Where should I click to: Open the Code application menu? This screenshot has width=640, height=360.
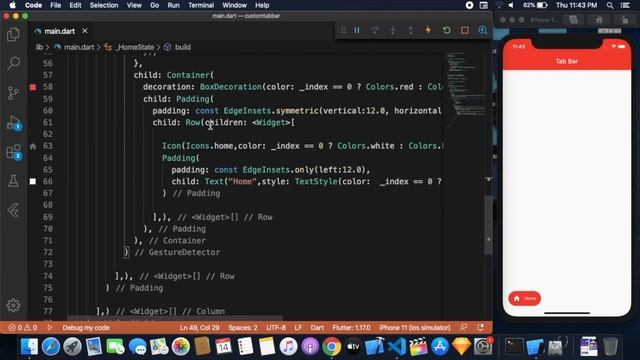pos(33,5)
